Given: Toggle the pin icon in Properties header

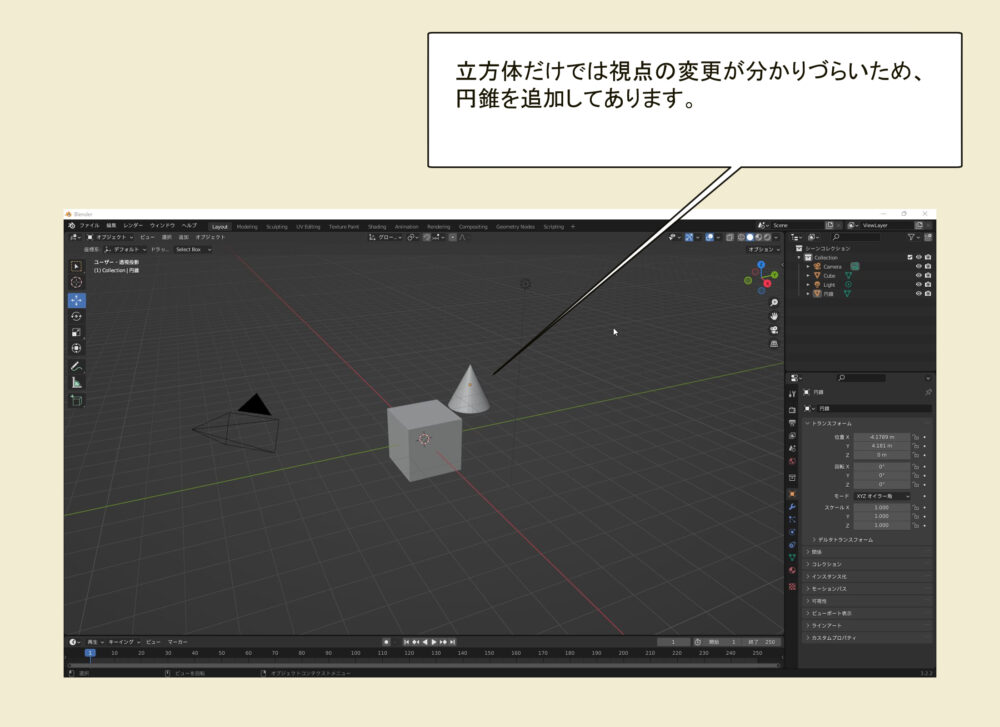Looking at the screenshot, I should (928, 392).
